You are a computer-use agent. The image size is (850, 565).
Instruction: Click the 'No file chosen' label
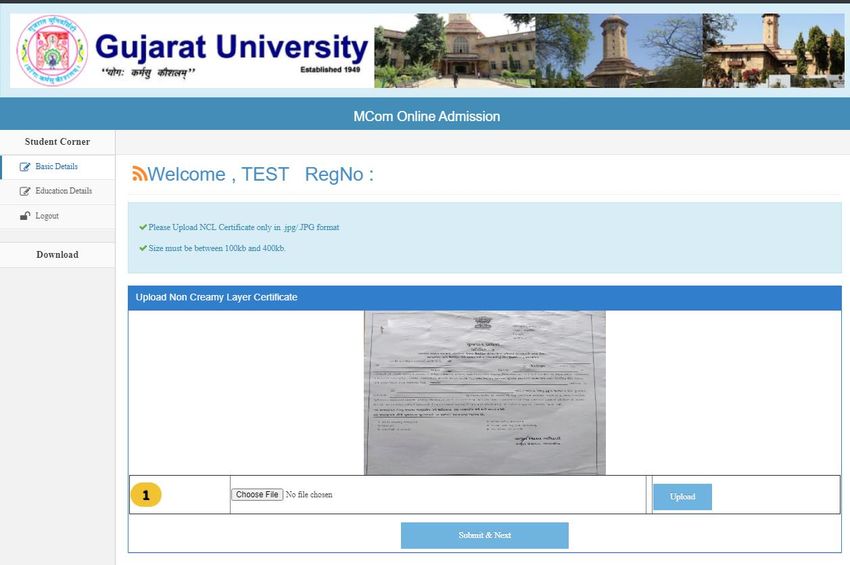(309, 495)
